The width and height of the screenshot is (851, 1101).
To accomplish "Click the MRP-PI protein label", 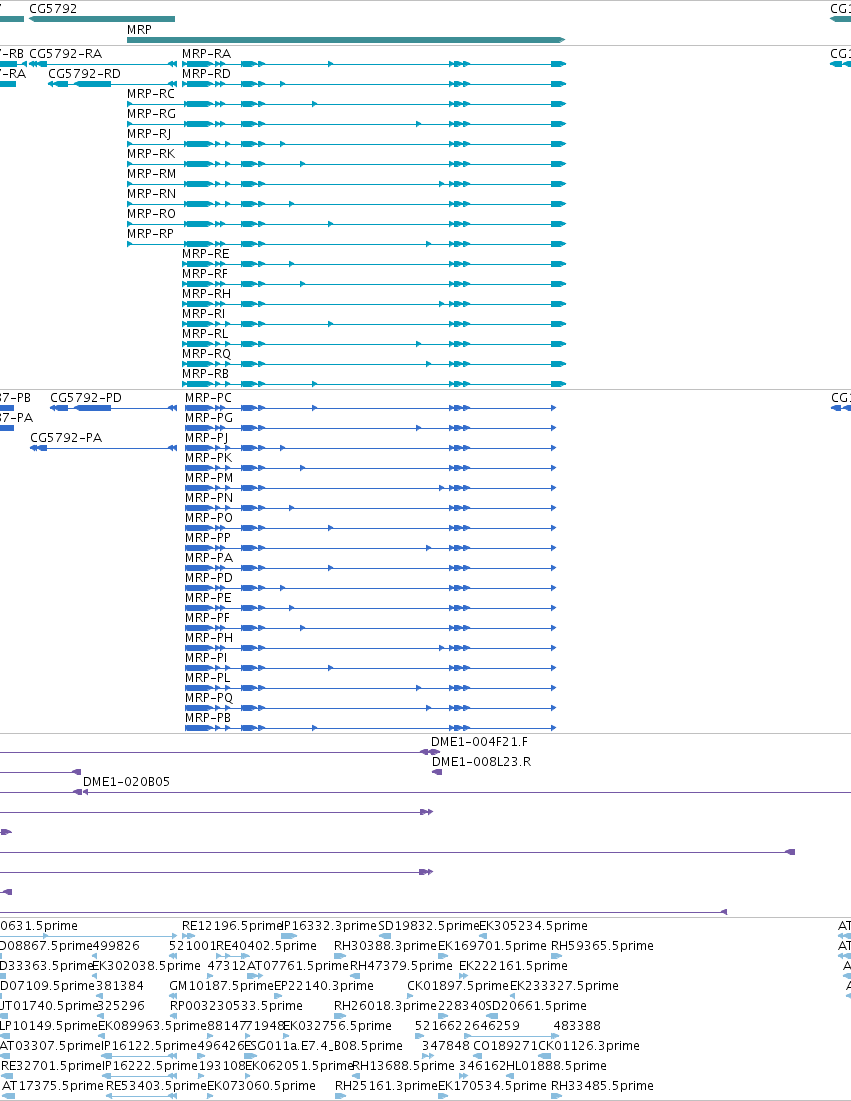I will click(206, 658).
